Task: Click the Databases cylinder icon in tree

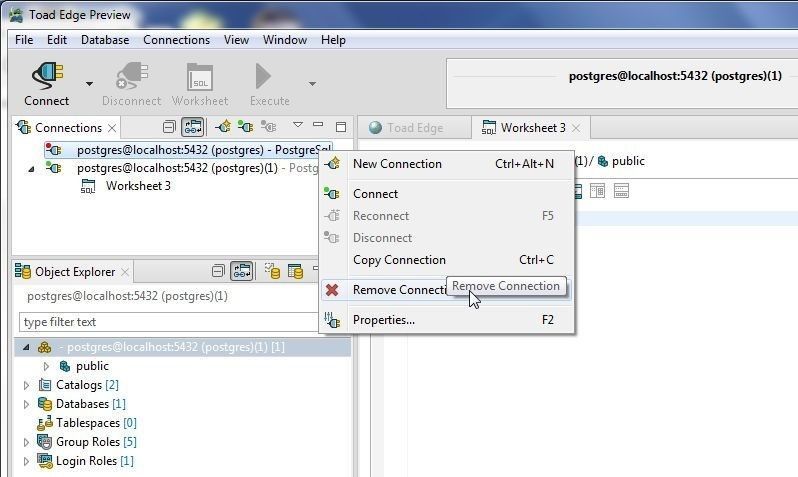Action: (x=45, y=404)
